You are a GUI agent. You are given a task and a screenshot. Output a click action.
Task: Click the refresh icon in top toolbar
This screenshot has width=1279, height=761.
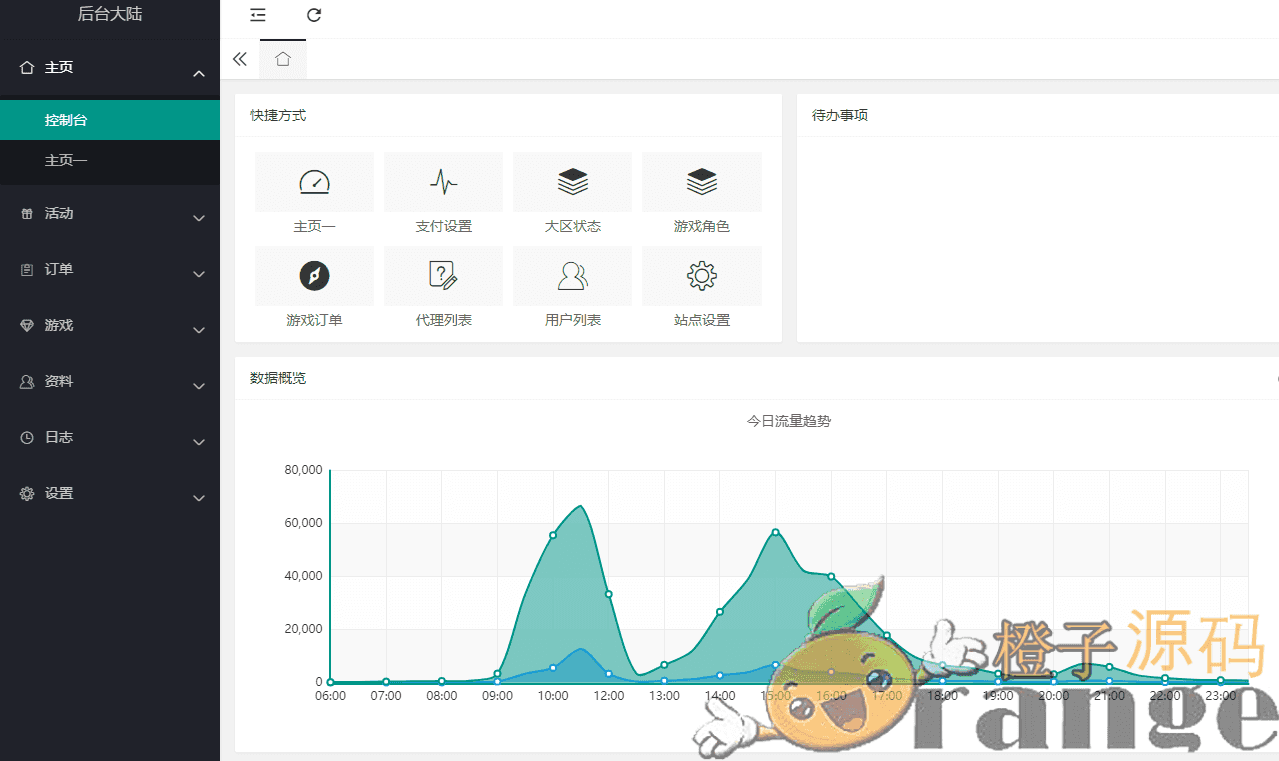click(x=314, y=15)
